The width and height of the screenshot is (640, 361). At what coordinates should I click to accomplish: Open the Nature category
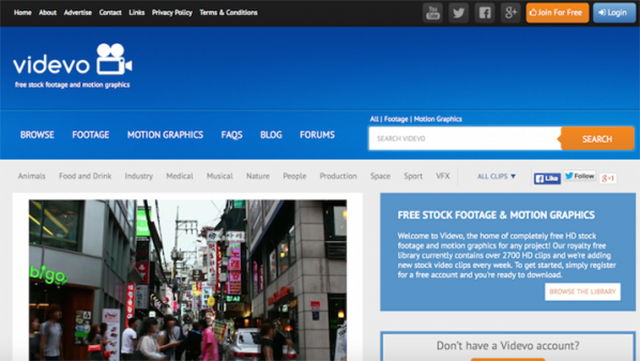point(258,176)
